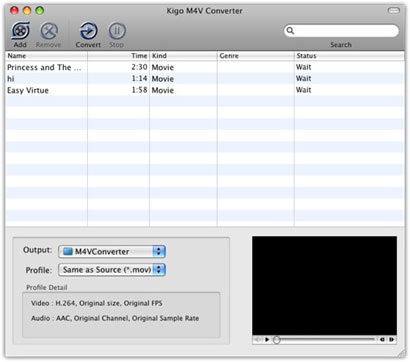Click the magnifier icon in search field
Image resolution: width=410 pixels, height=362 pixels.
(290, 31)
